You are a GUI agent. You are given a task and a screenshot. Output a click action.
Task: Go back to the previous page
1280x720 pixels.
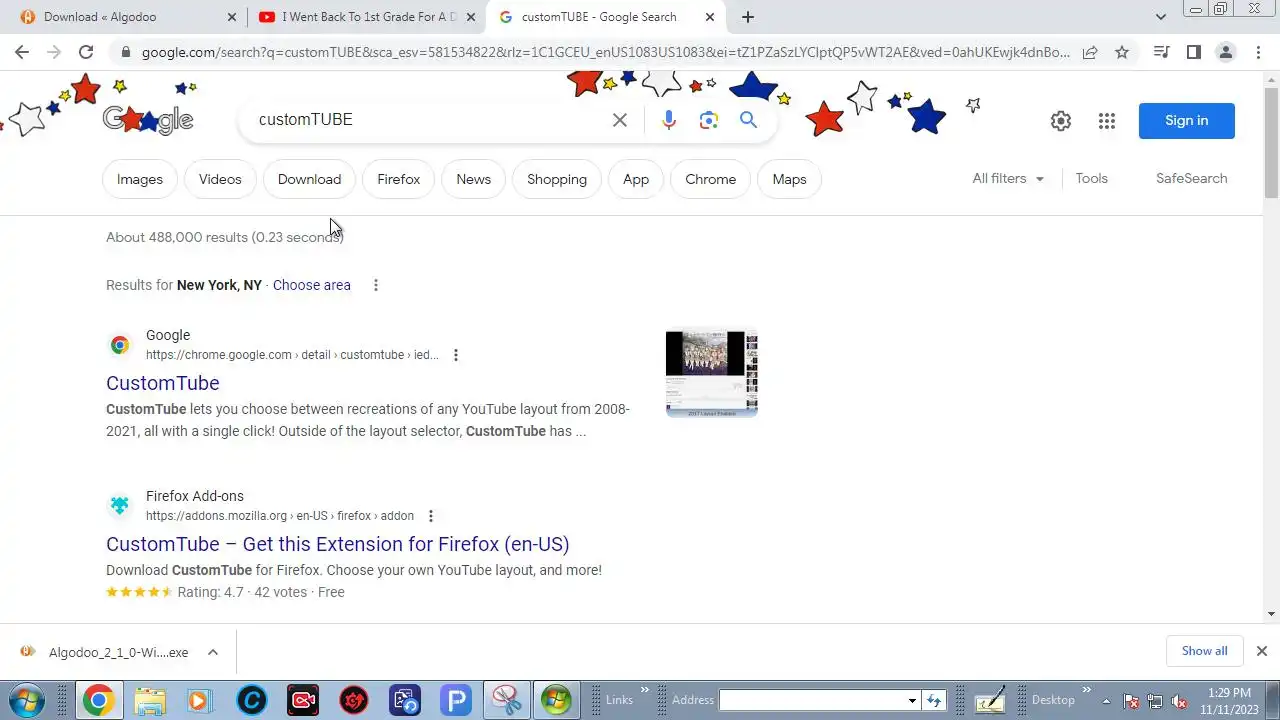[22, 52]
